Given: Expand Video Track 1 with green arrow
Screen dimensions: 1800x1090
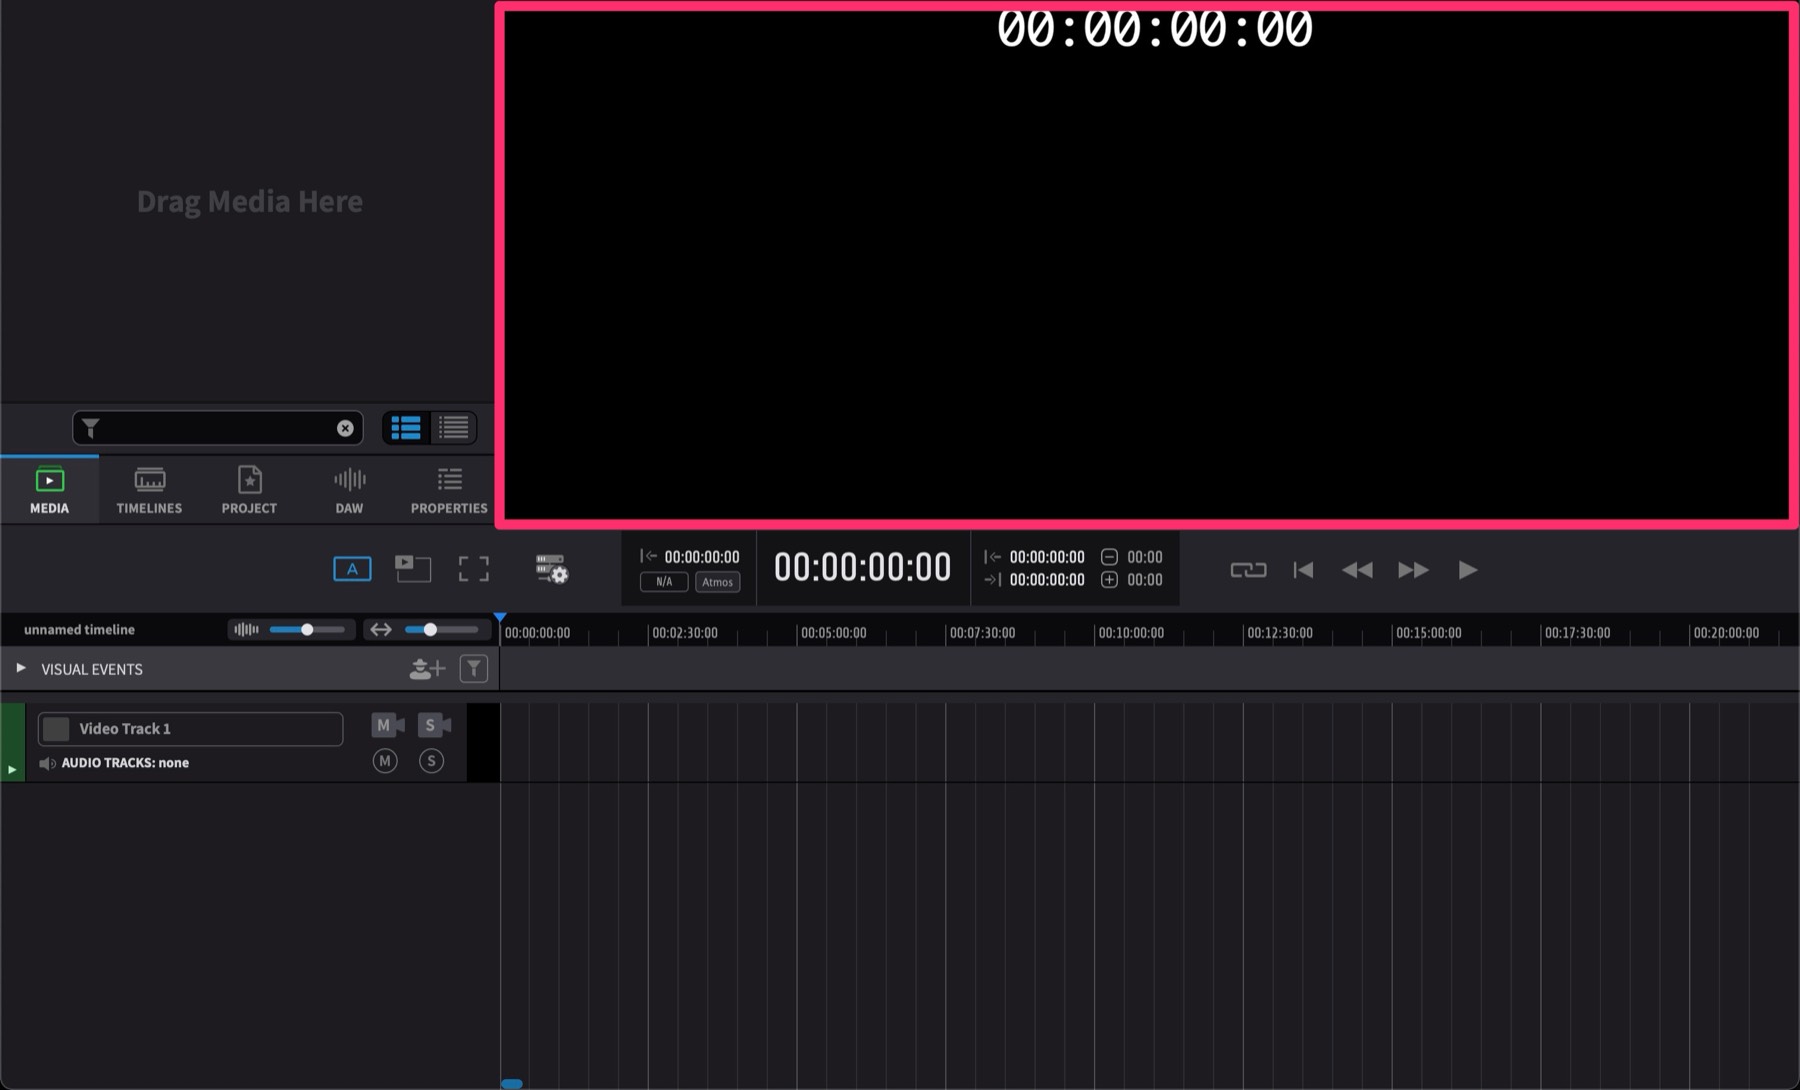Looking at the screenshot, I should [12, 769].
